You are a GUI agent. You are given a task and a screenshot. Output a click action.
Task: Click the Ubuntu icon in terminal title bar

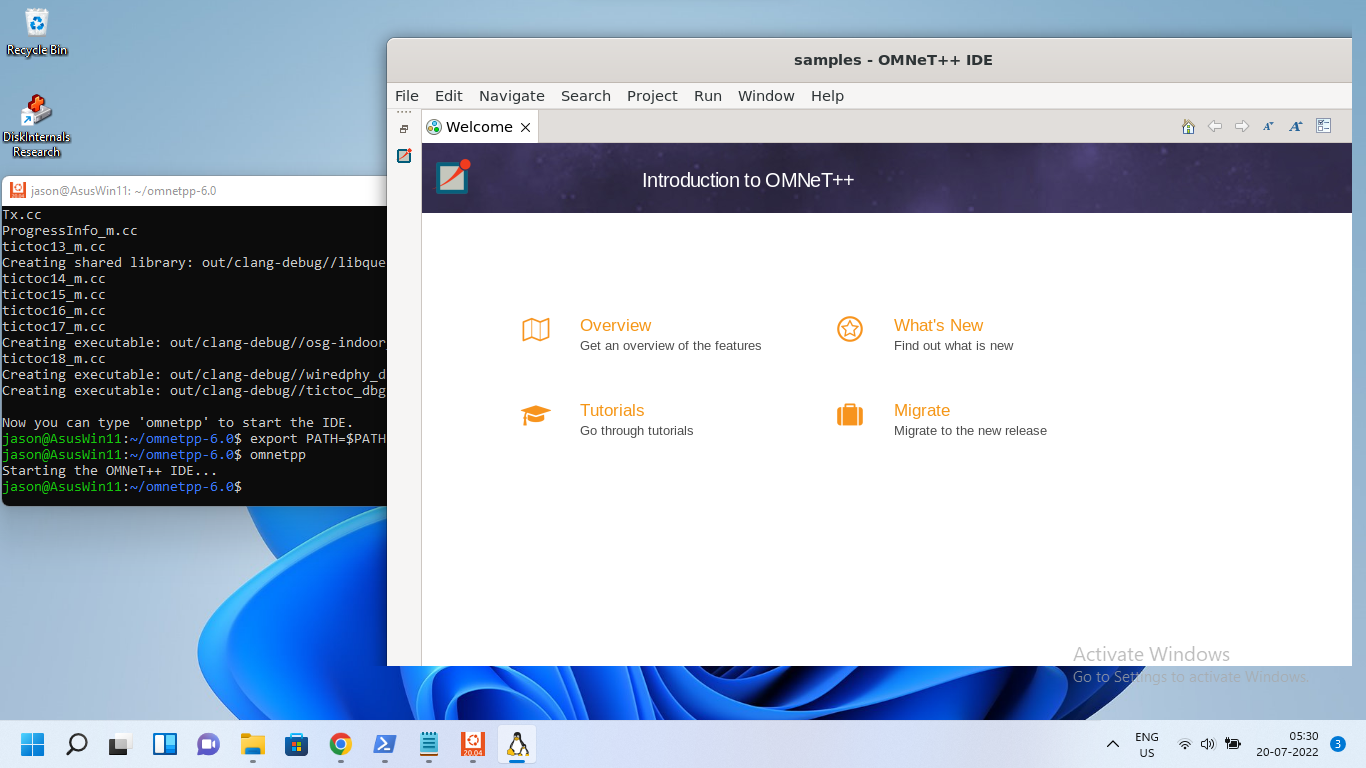18,190
